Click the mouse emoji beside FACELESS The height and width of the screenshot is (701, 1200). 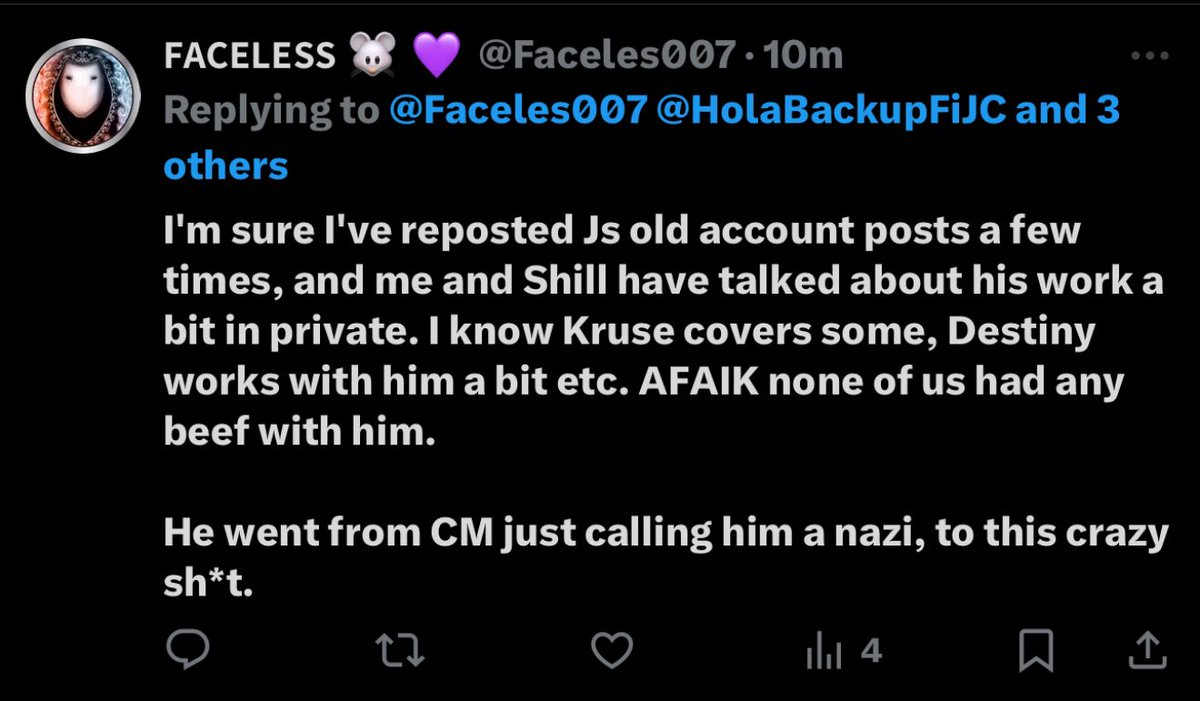click(x=365, y=57)
